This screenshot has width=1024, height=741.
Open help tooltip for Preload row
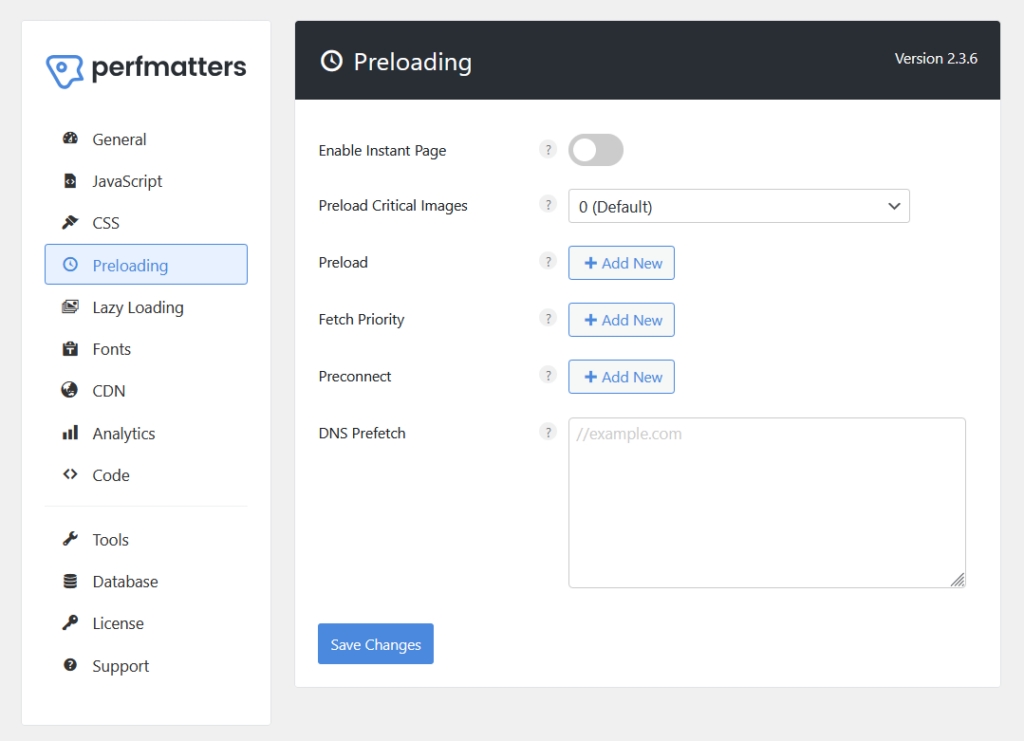[x=548, y=262]
